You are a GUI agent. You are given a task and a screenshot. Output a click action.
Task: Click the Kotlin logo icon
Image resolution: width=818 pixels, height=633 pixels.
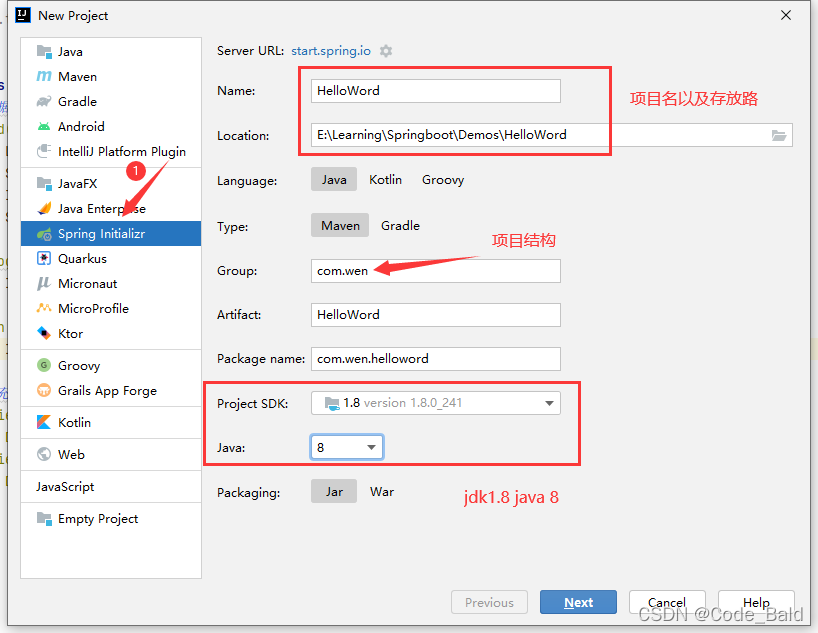44,422
